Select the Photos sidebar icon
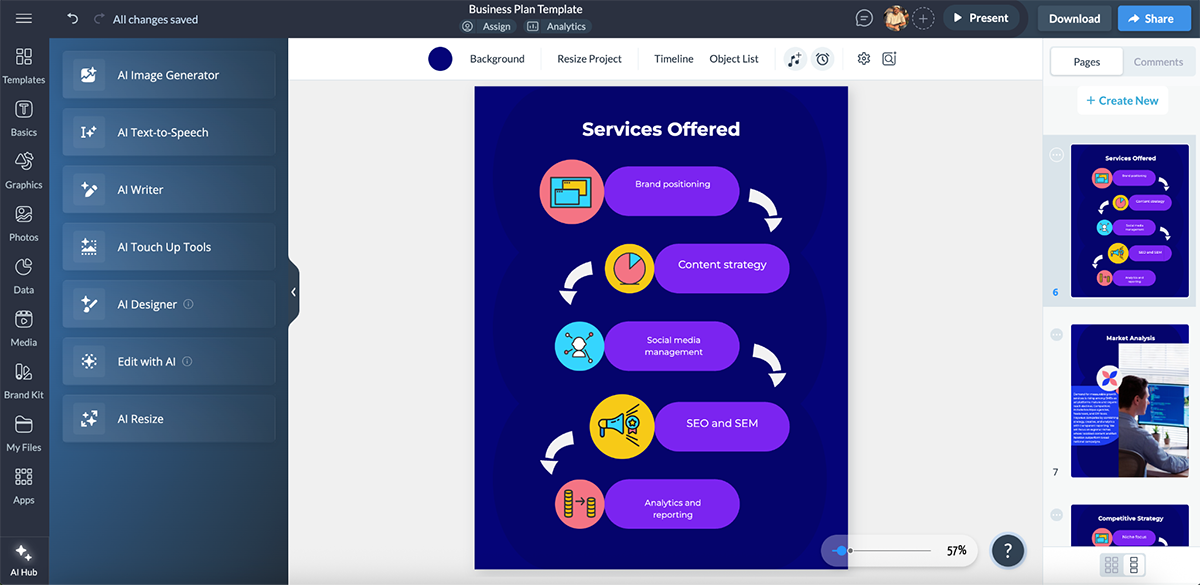 click(24, 221)
